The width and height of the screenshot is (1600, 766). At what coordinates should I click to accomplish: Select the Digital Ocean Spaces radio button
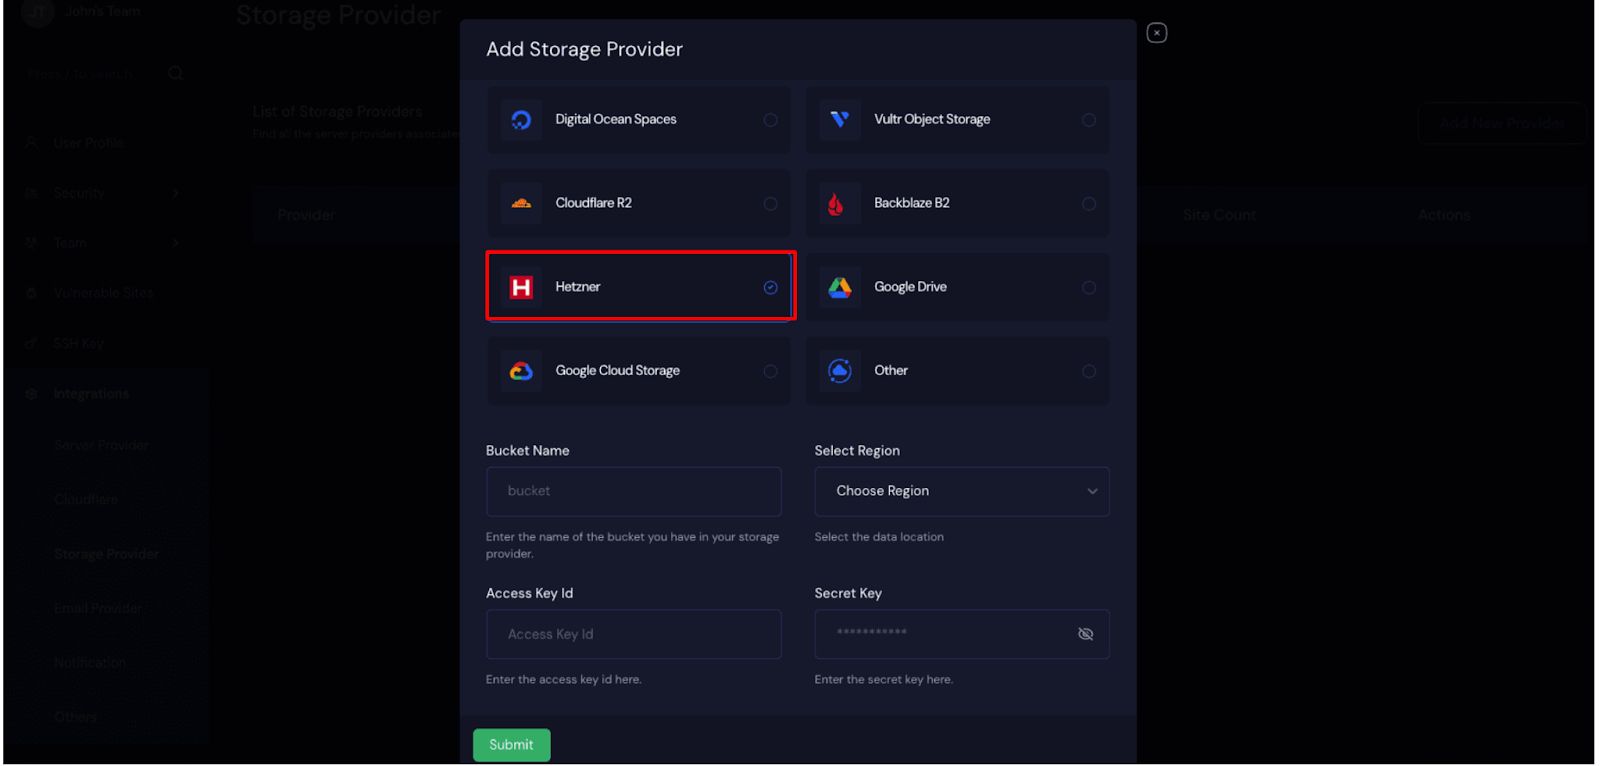coord(770,120)
